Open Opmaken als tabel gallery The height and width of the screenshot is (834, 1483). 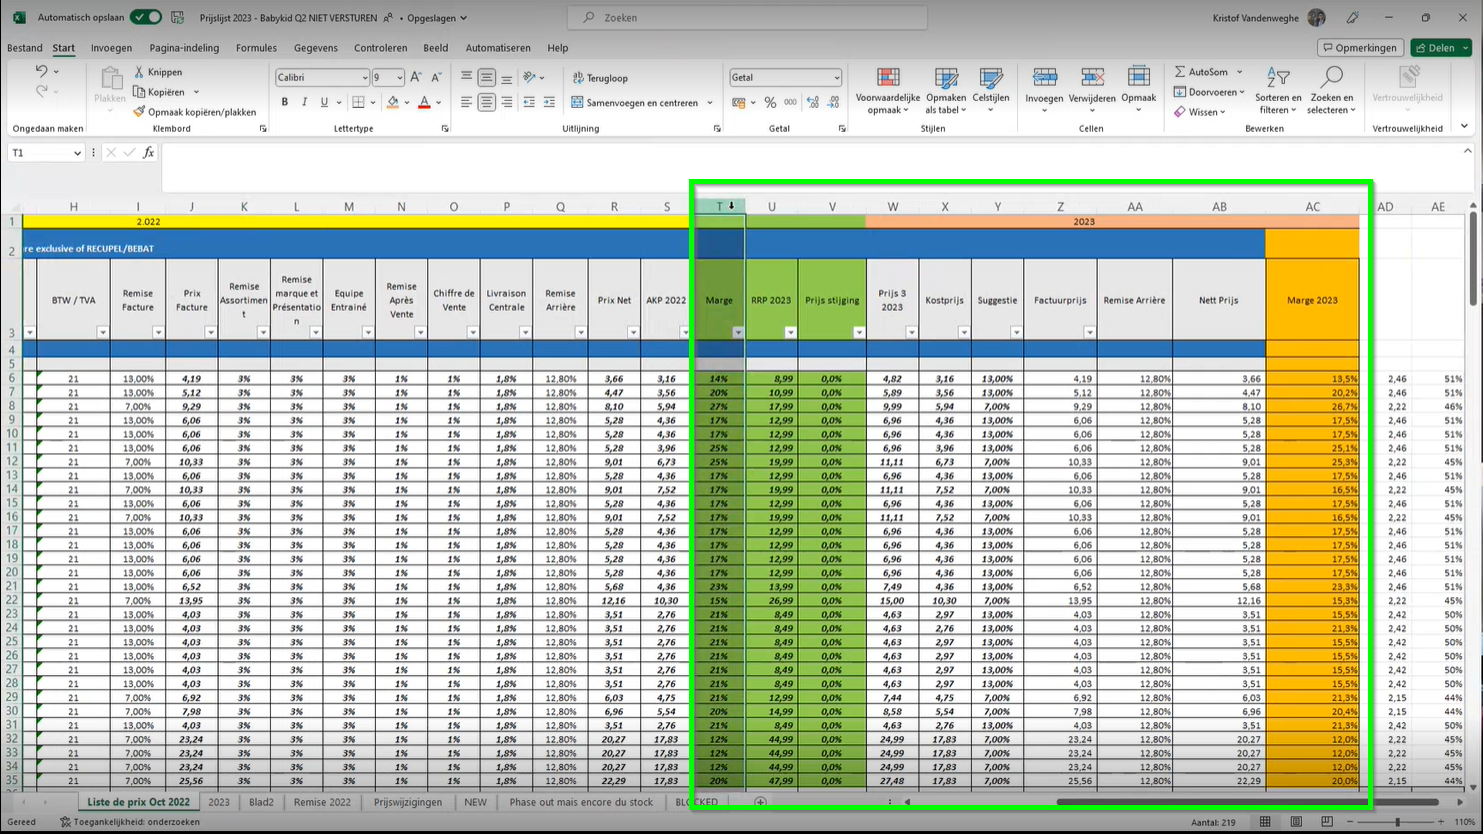(946, 91)
